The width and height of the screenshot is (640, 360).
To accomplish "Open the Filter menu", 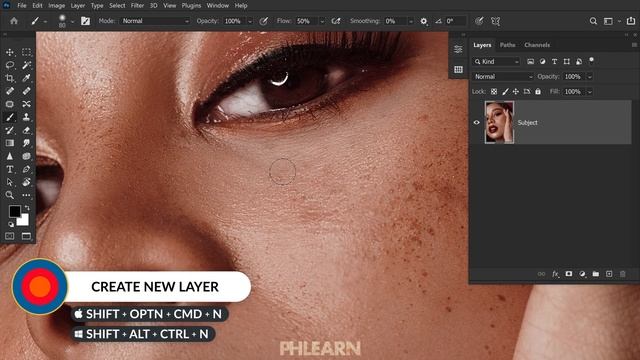I will pos(137,6).
